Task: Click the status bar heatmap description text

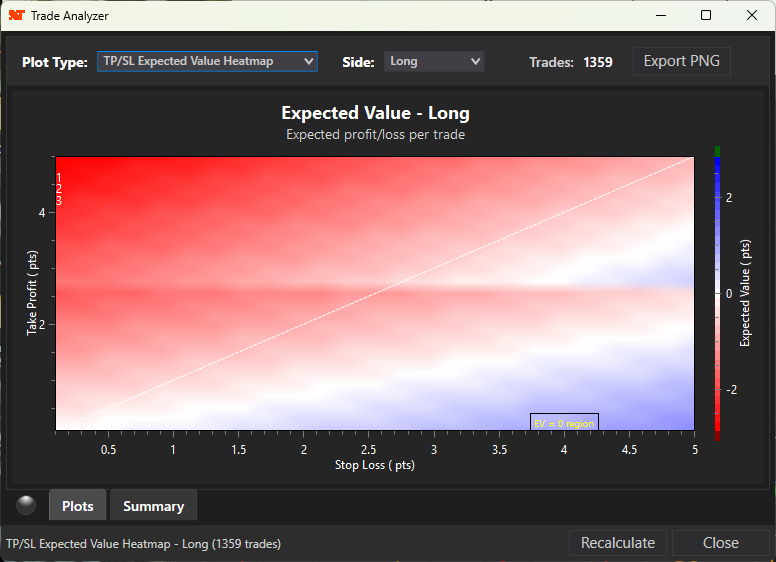Action: coord(143,544)
